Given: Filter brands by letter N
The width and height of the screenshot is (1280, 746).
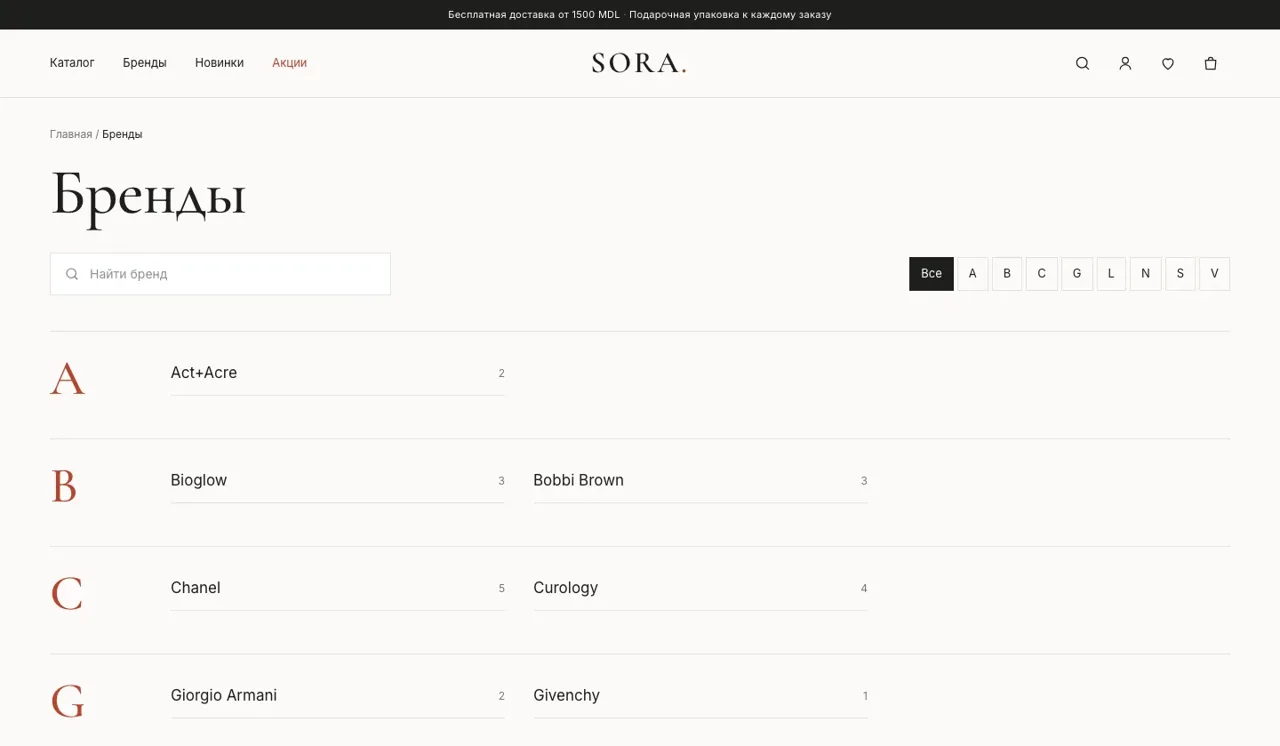Looking at the screenshot, I should [x=1146, y=274].
